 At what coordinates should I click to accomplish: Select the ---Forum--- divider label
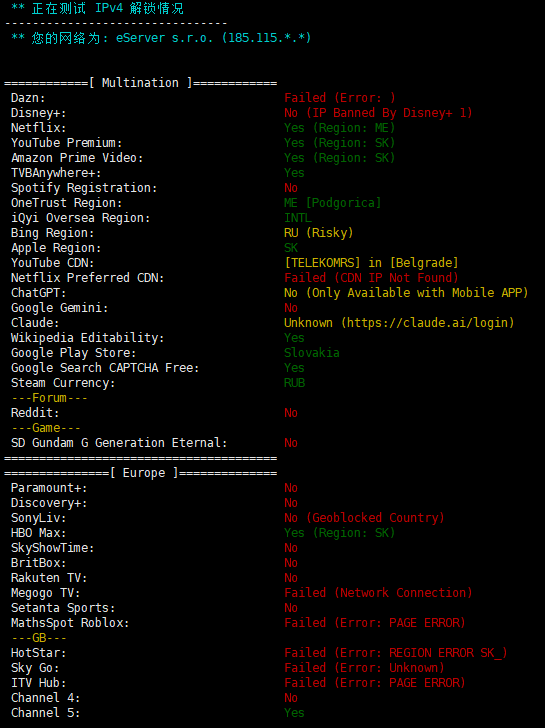click(x=49, y=398)
